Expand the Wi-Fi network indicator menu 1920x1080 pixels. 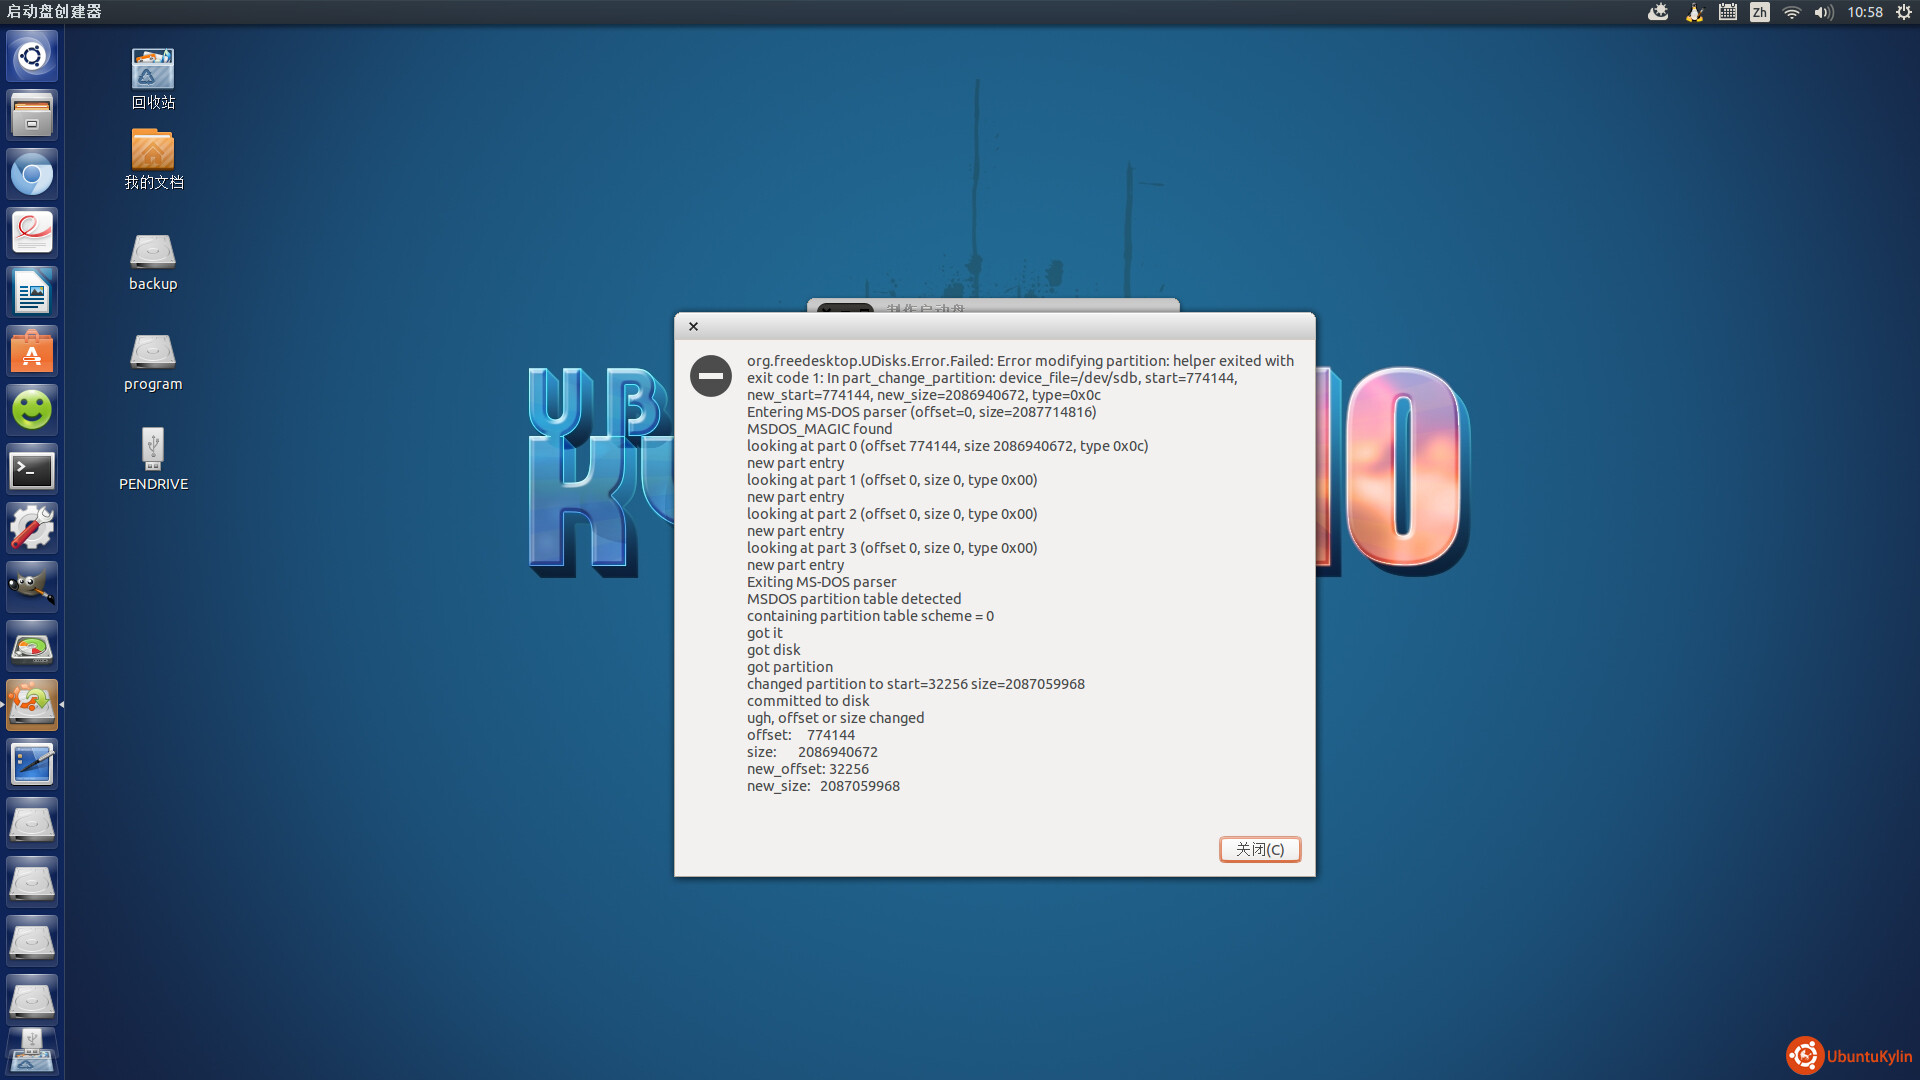tap(1792, 12)
